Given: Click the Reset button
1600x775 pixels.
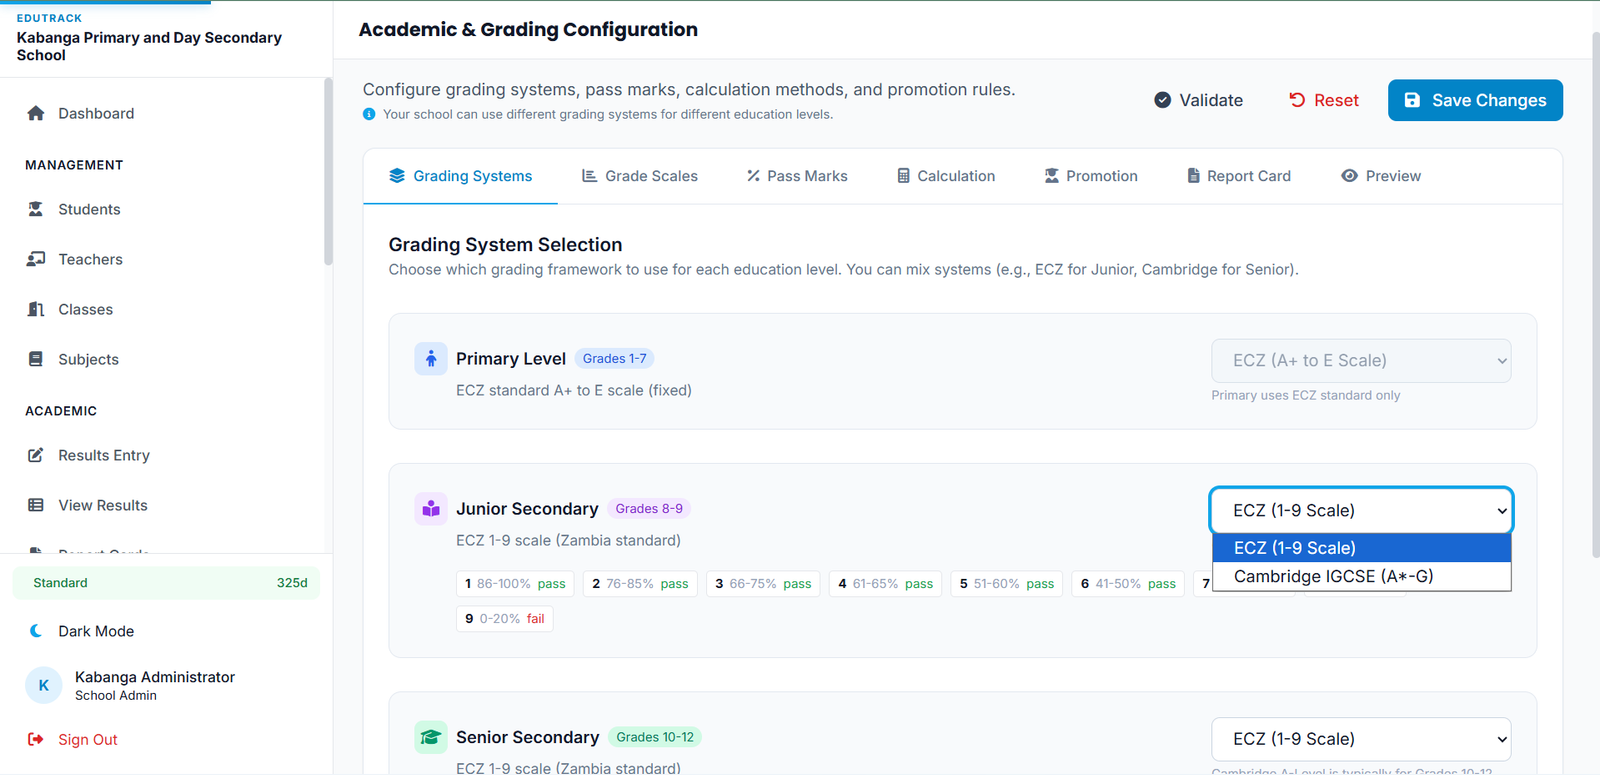Looking at the screenshot, I should [x=1324, y=100].
